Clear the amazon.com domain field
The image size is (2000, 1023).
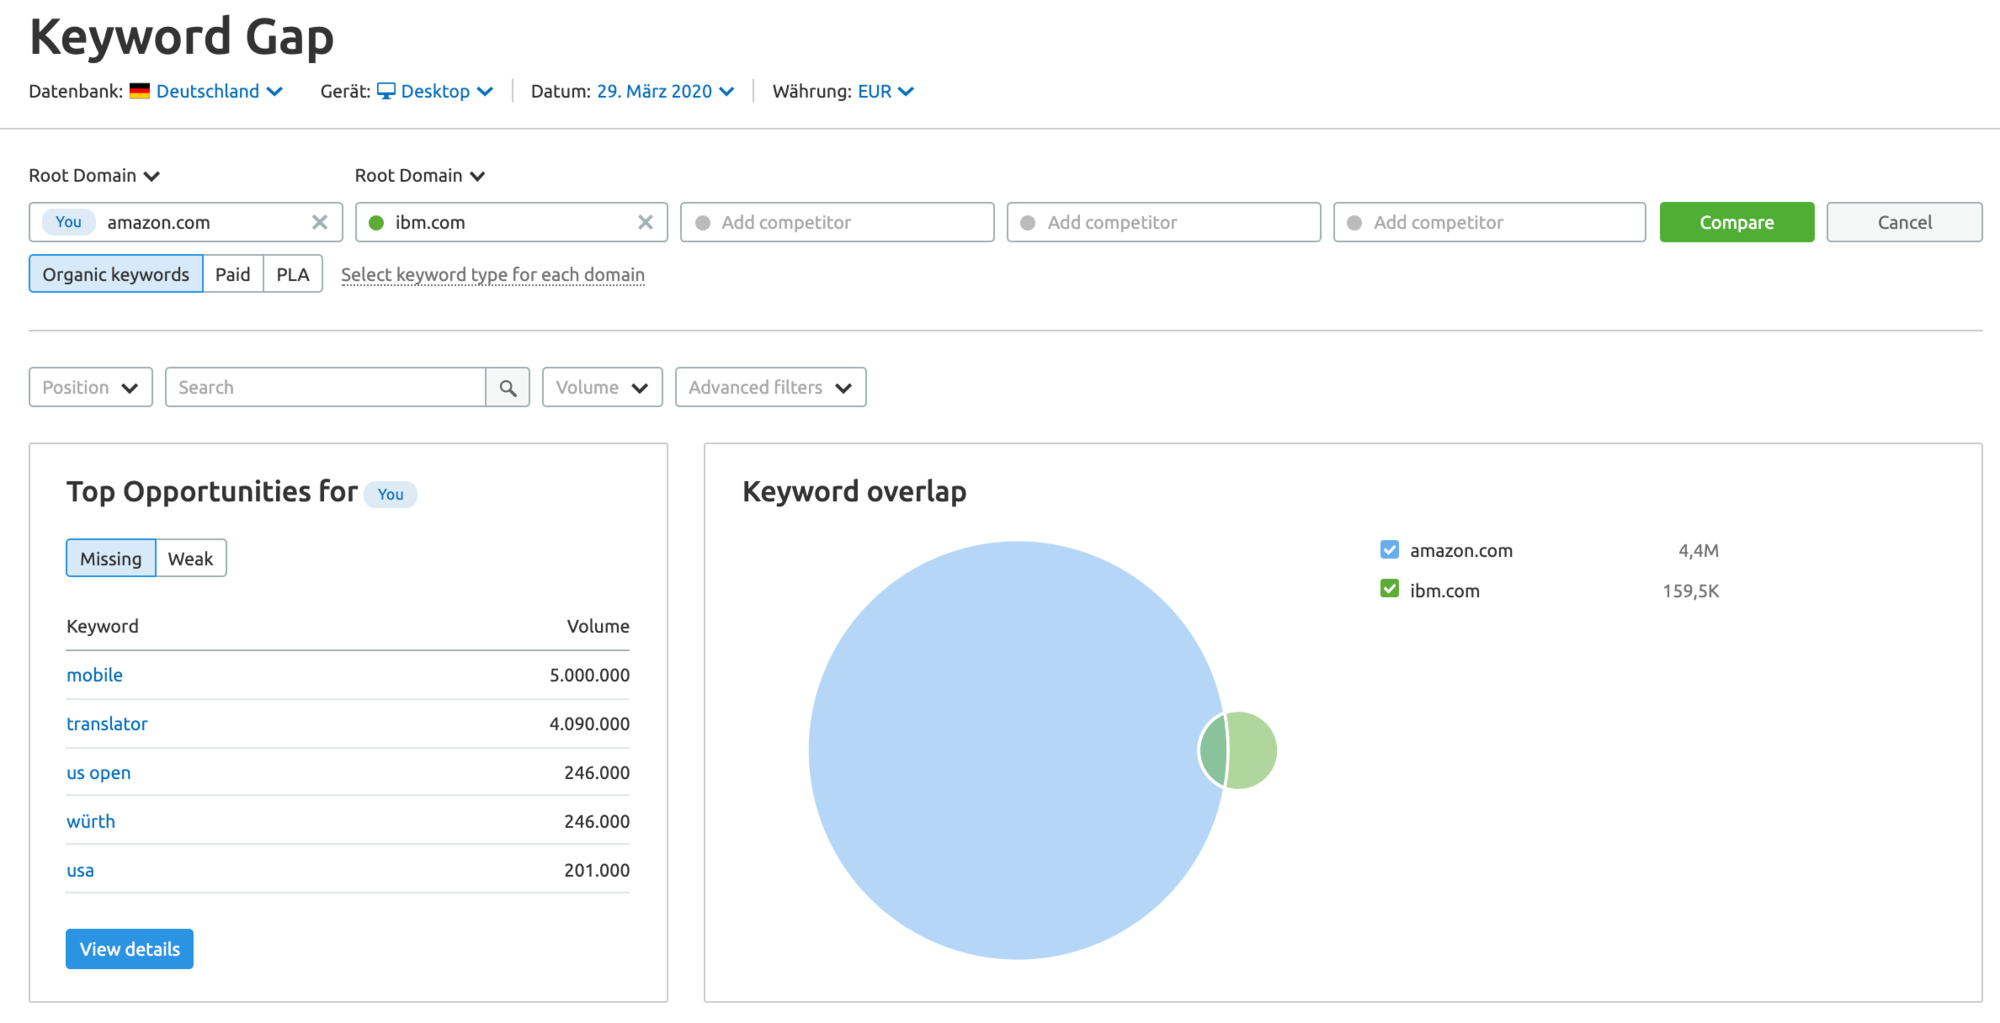(319, 222)
